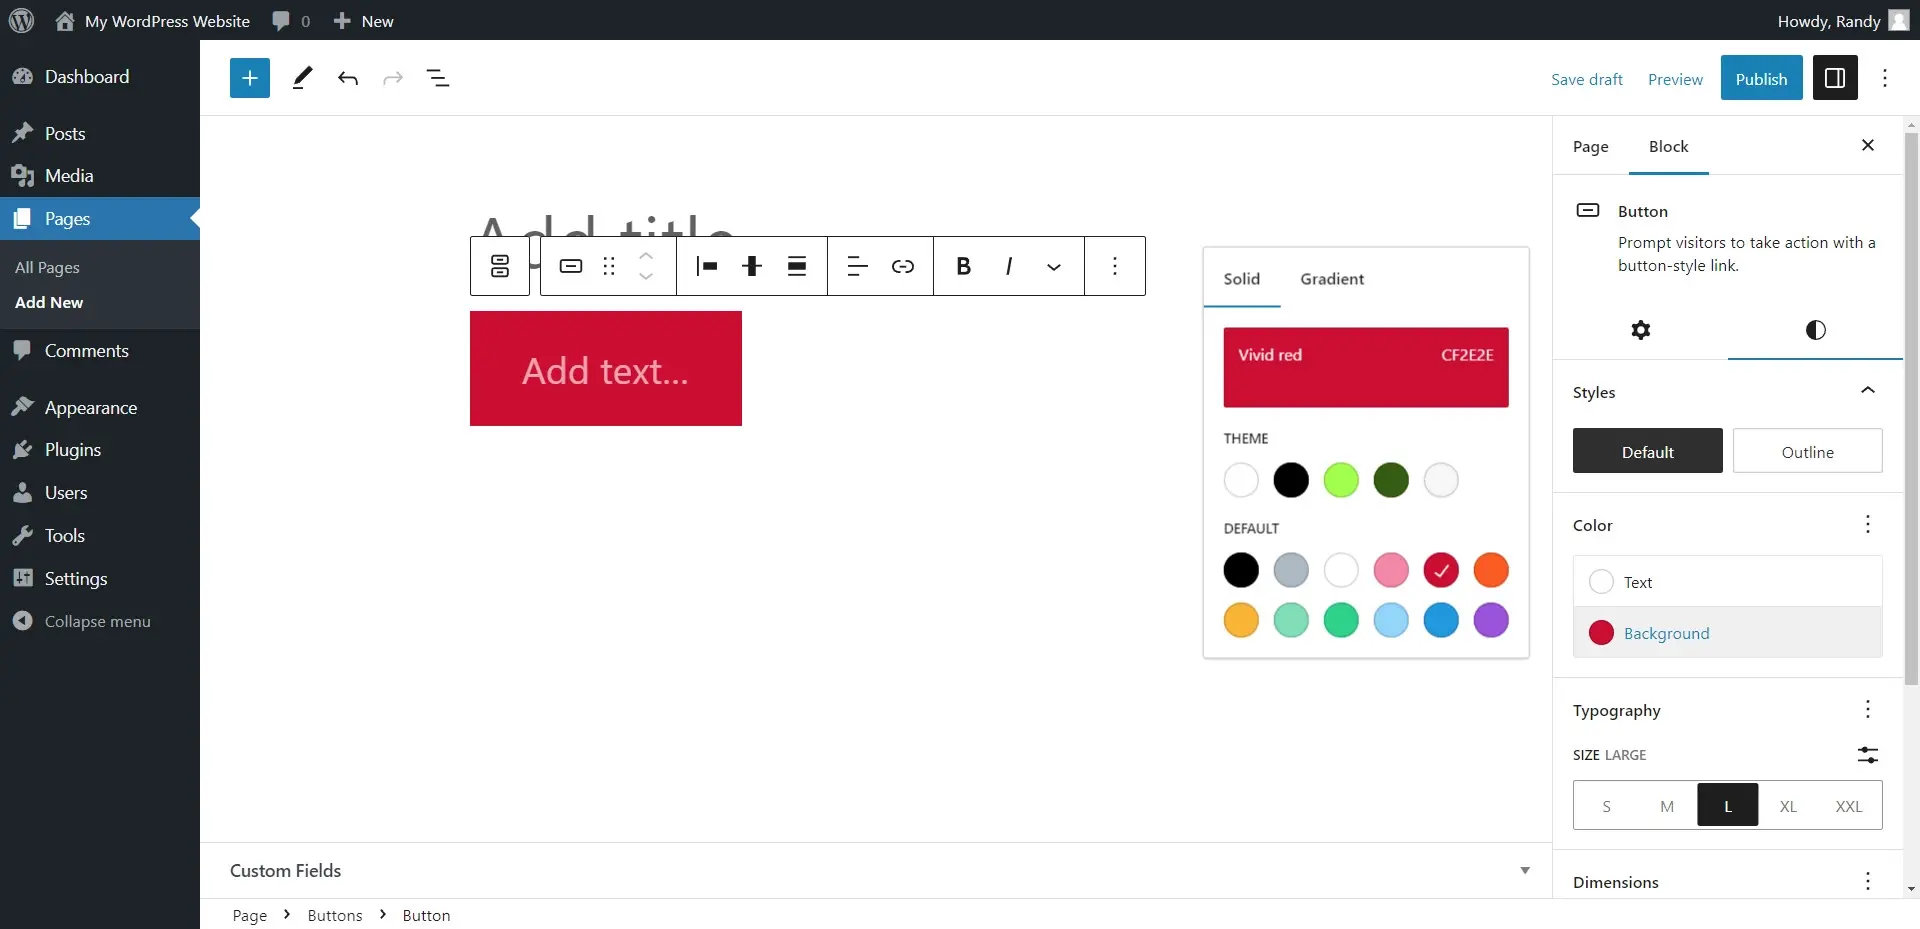
Task: Click the Save draft link
Action: (x=1586, y=79)
